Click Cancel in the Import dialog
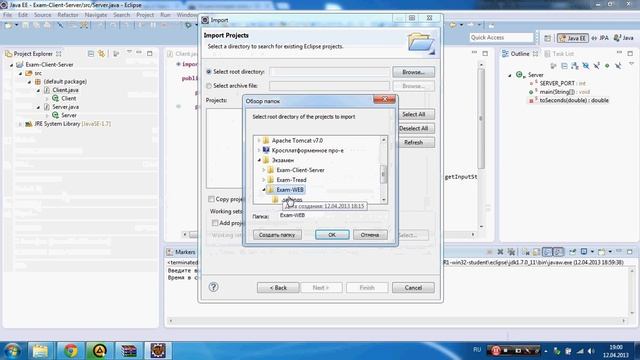Screen dimensions: 640x360 pos(413,288)
